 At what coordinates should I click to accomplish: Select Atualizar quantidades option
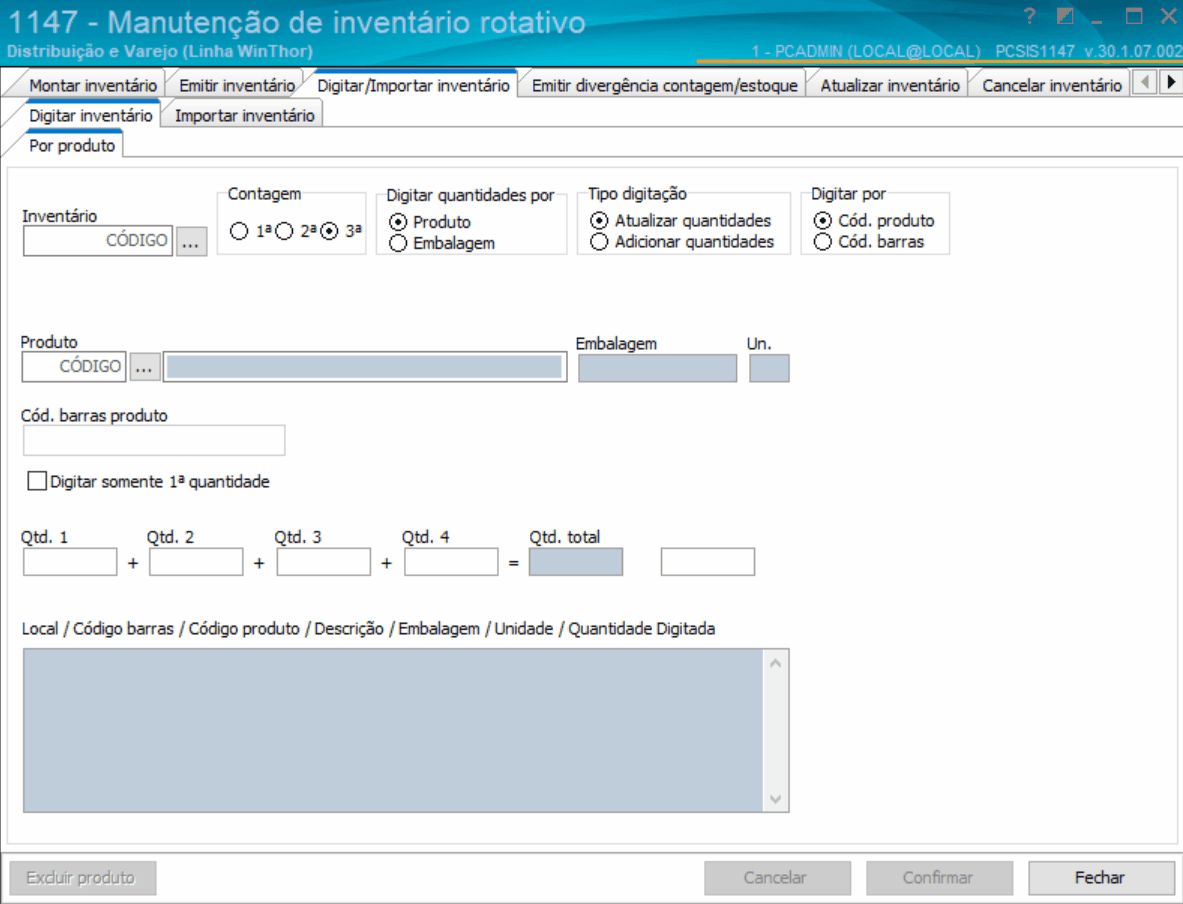pyautogui.click(x=599, y=220)
